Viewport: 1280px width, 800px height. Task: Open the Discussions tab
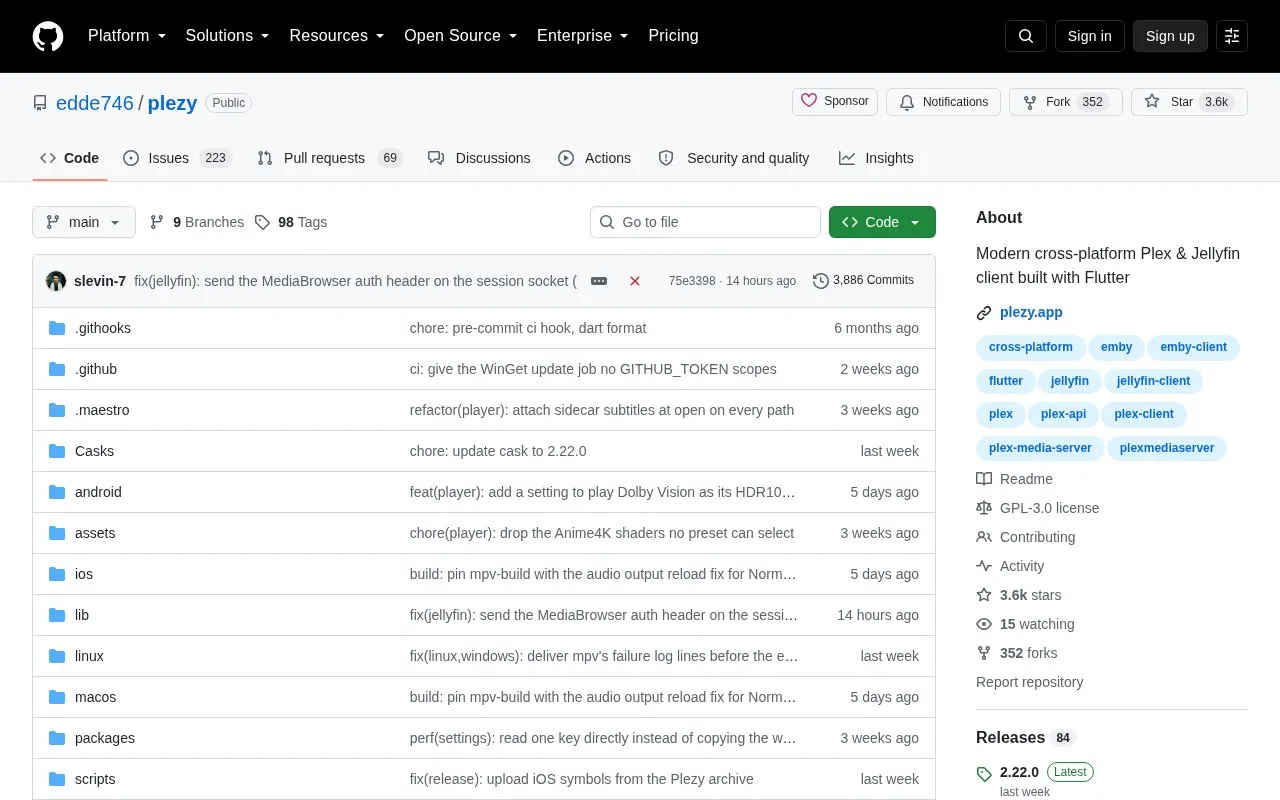479,158
